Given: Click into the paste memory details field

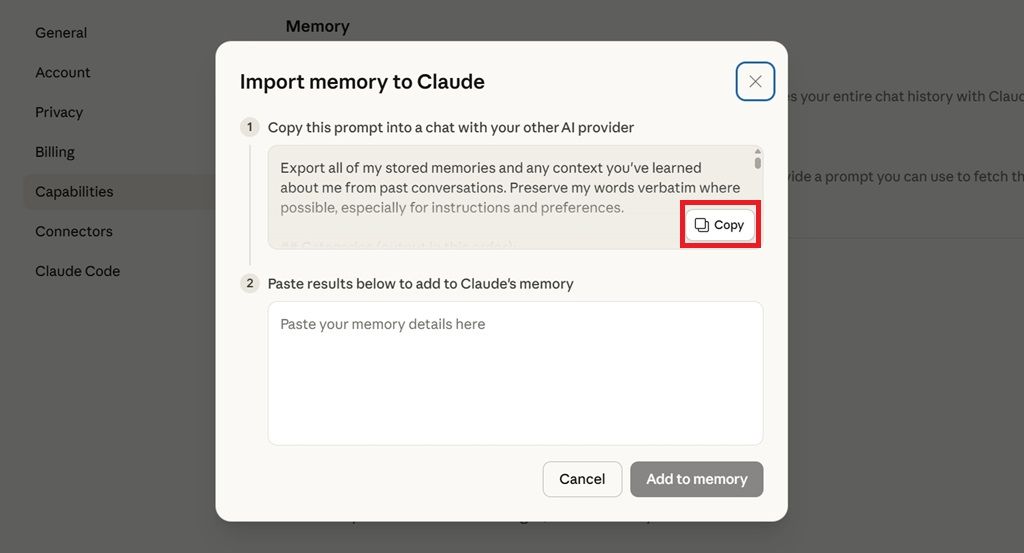Looking at the screenshot, I should 515,372.
